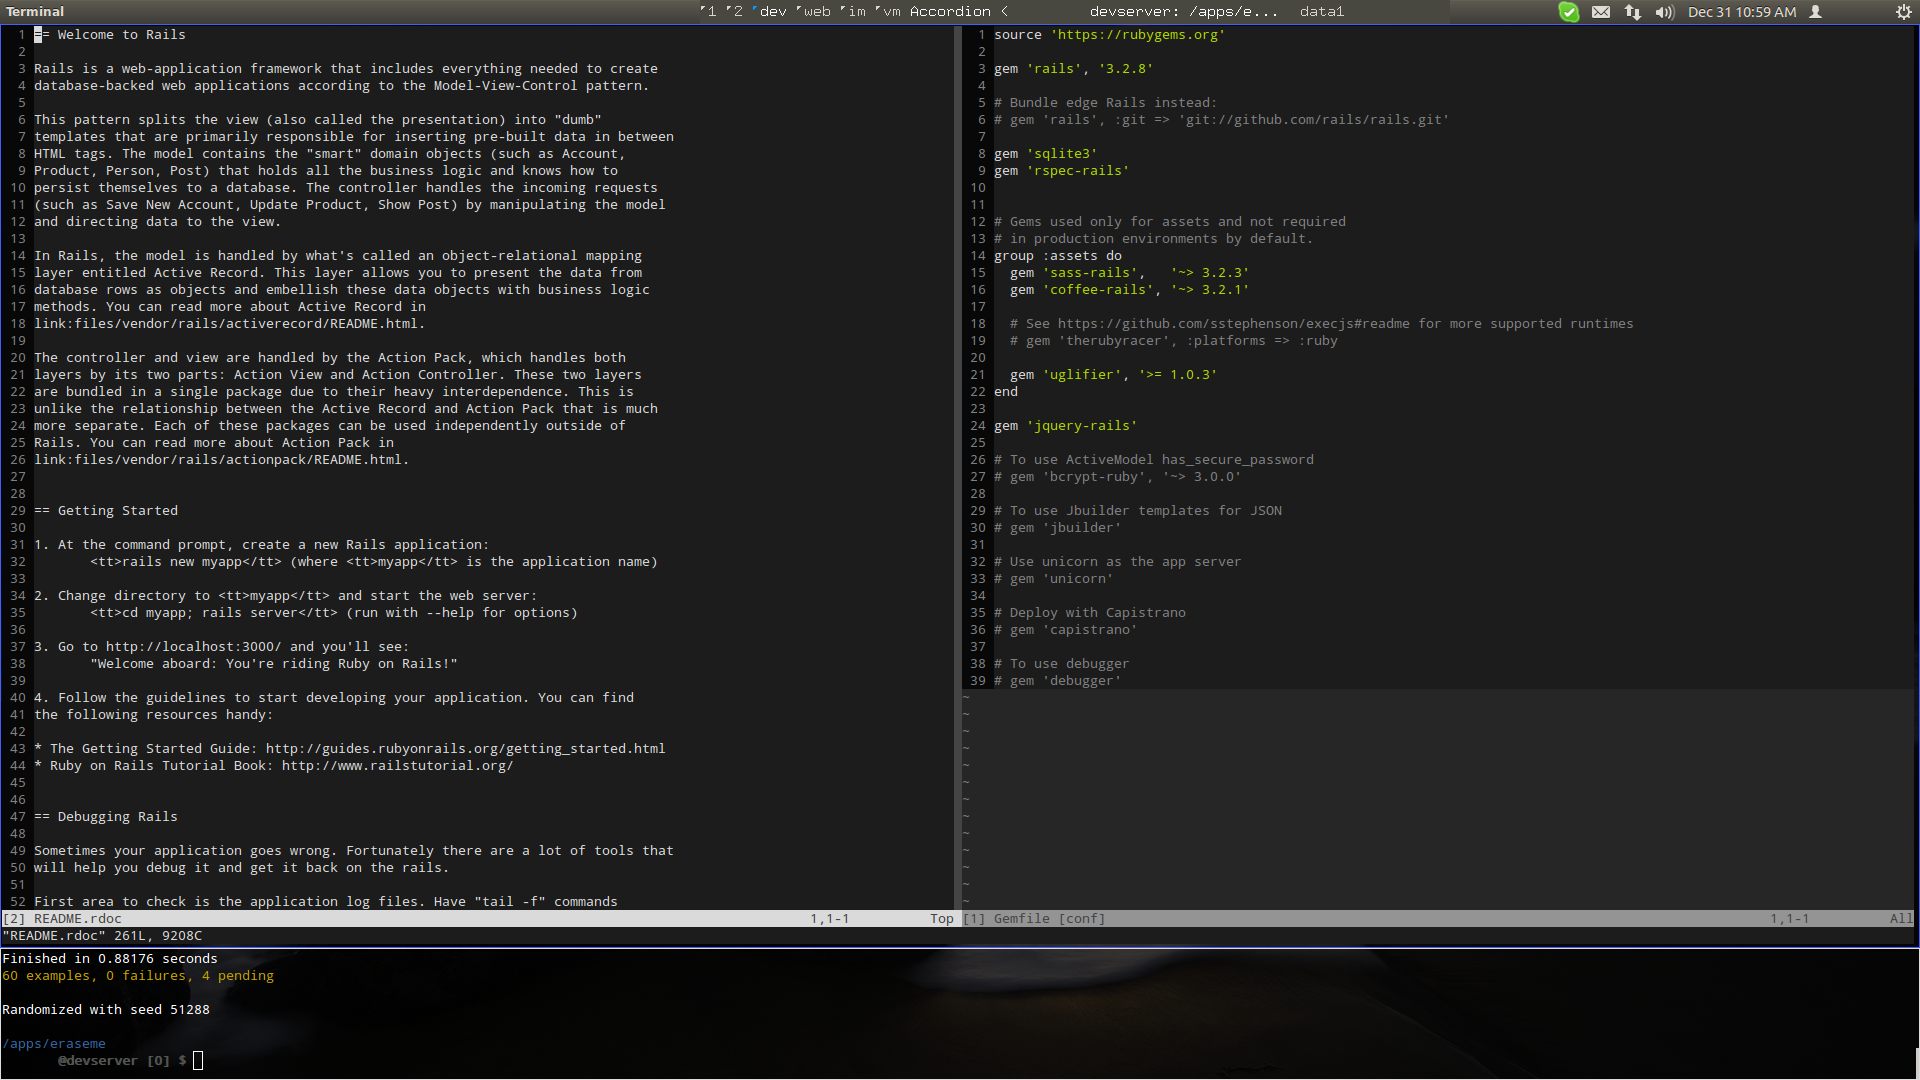Click 'Finished in 0.88176 seconds' output

110,959
